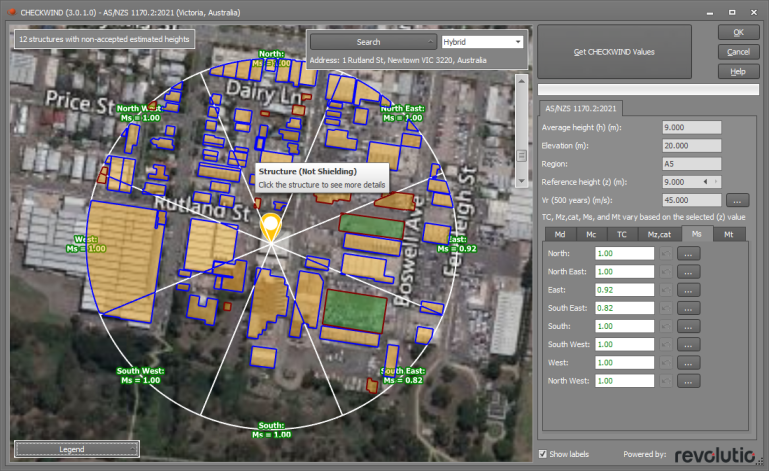Confirm with the OK button
This screenshot has width=769, height=471.
tap(739, 32)
